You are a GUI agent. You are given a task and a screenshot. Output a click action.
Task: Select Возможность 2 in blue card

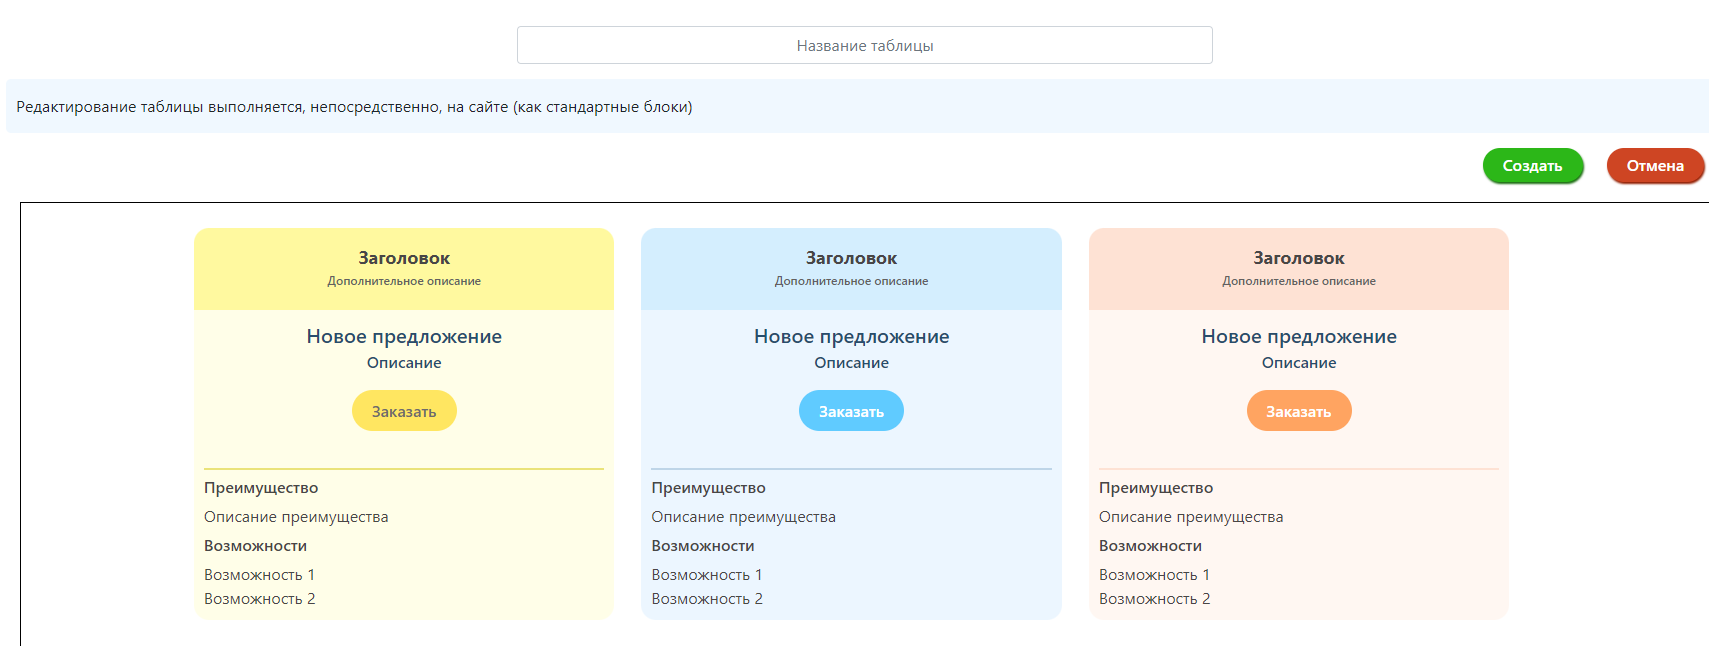pyautogui.click(x=707, y=599)
